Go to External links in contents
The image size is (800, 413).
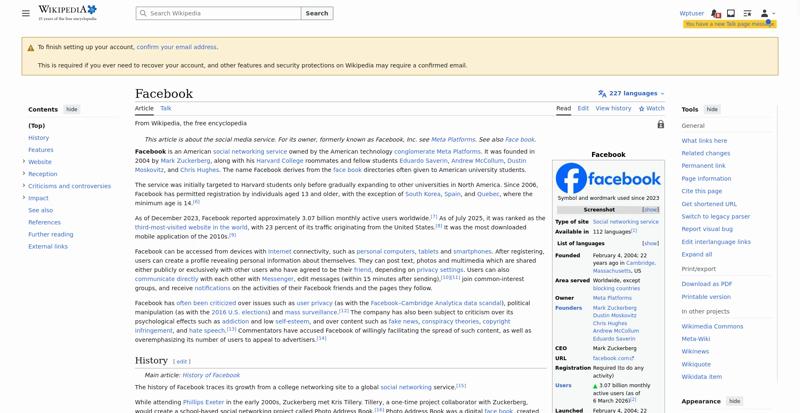click(48, 246)
